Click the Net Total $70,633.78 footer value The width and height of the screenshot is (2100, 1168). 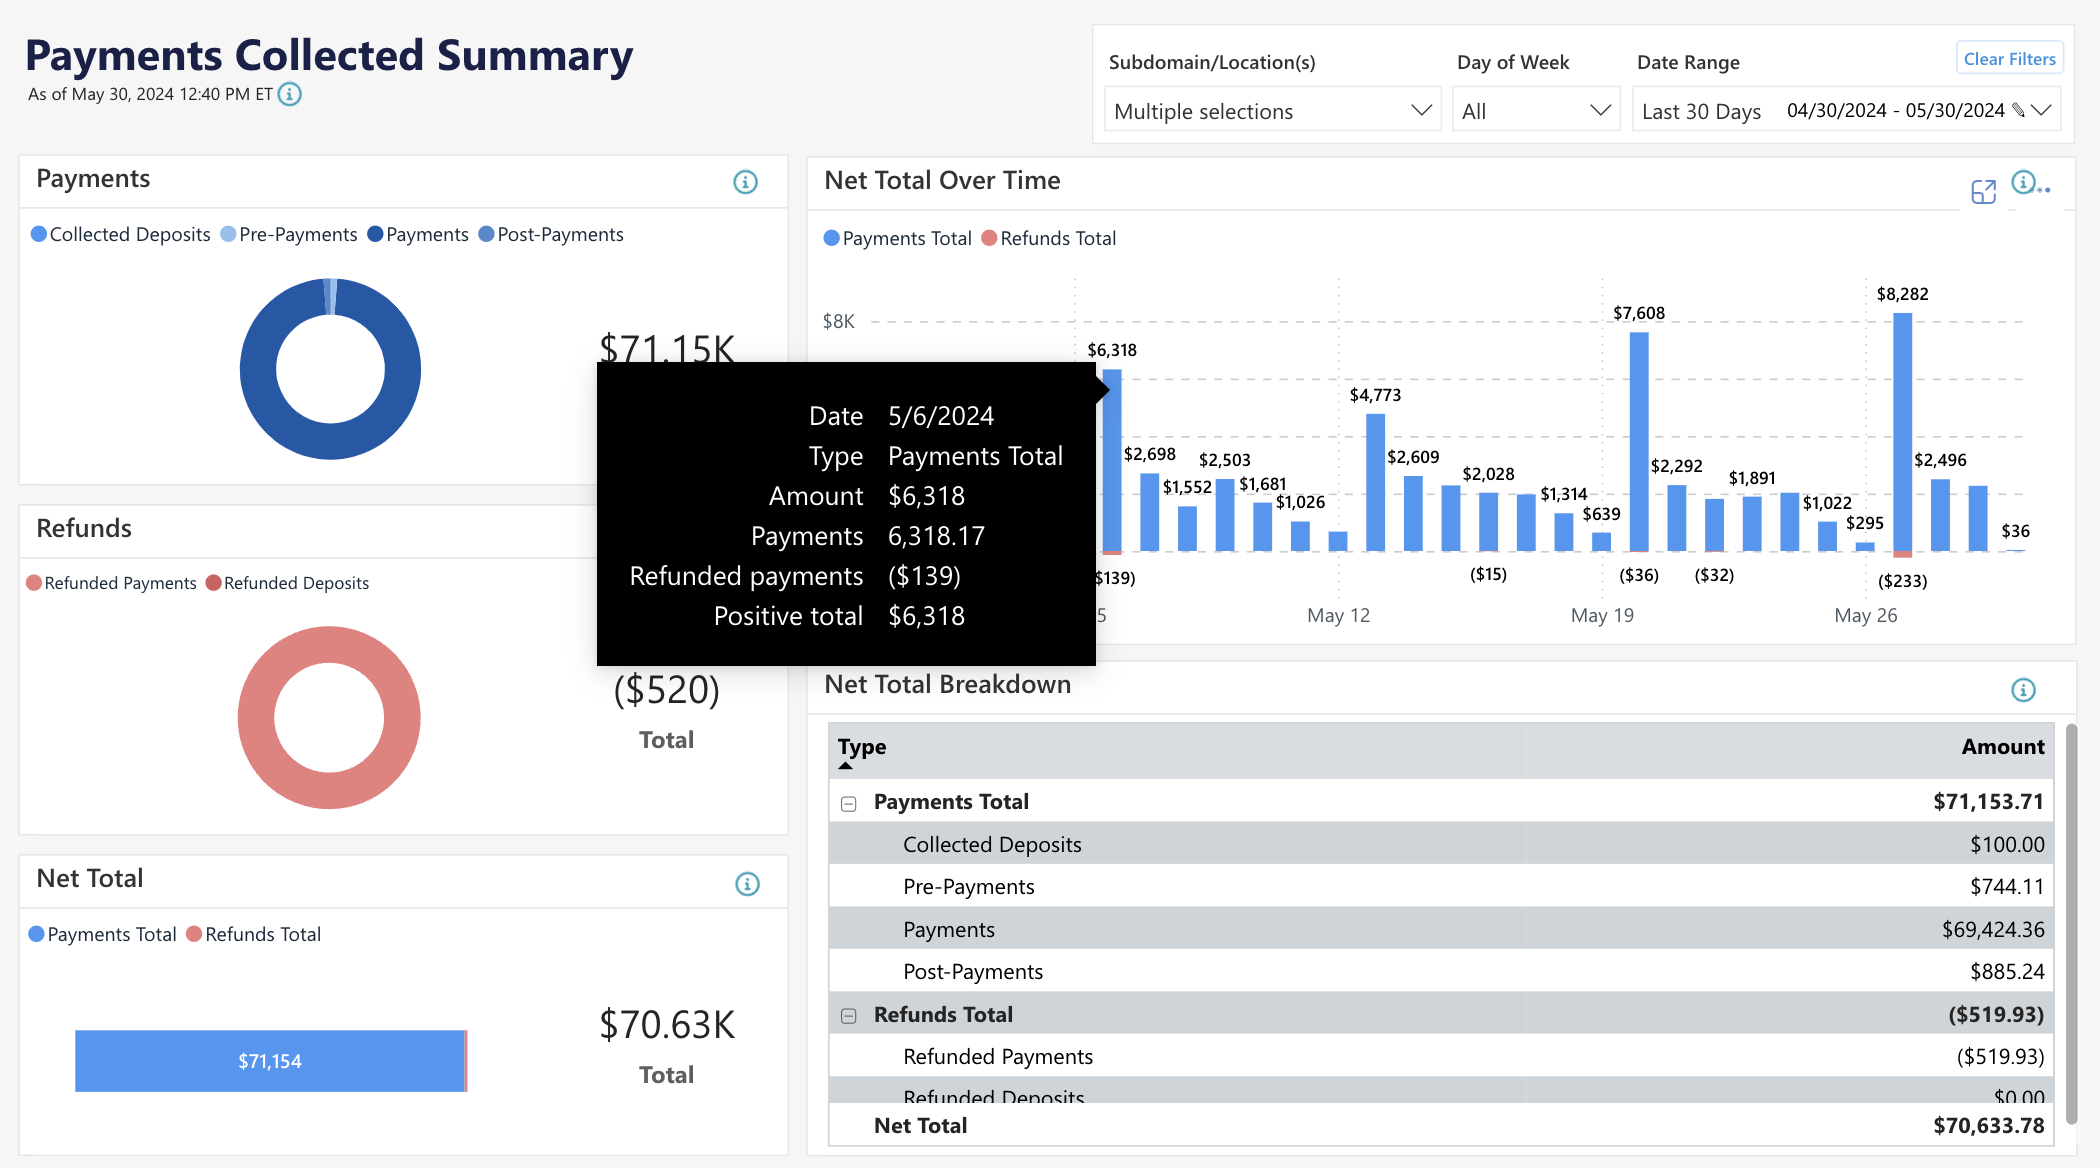coord(1988,1125)
